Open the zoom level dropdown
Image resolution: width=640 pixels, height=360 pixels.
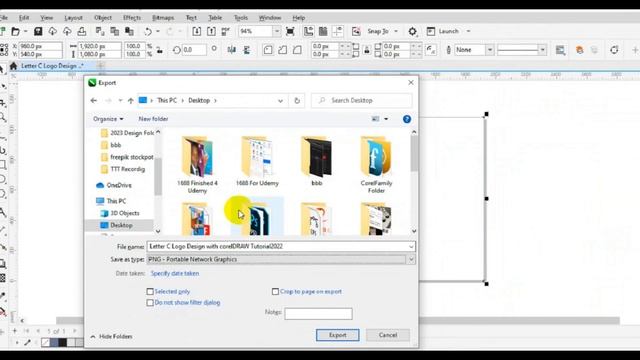(277, 31)
